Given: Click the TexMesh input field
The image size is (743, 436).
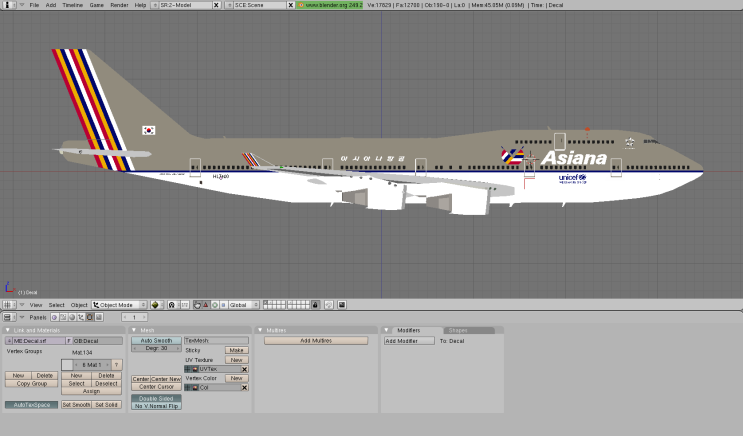Looking at the screenshot, I should [x=216, y=340].
